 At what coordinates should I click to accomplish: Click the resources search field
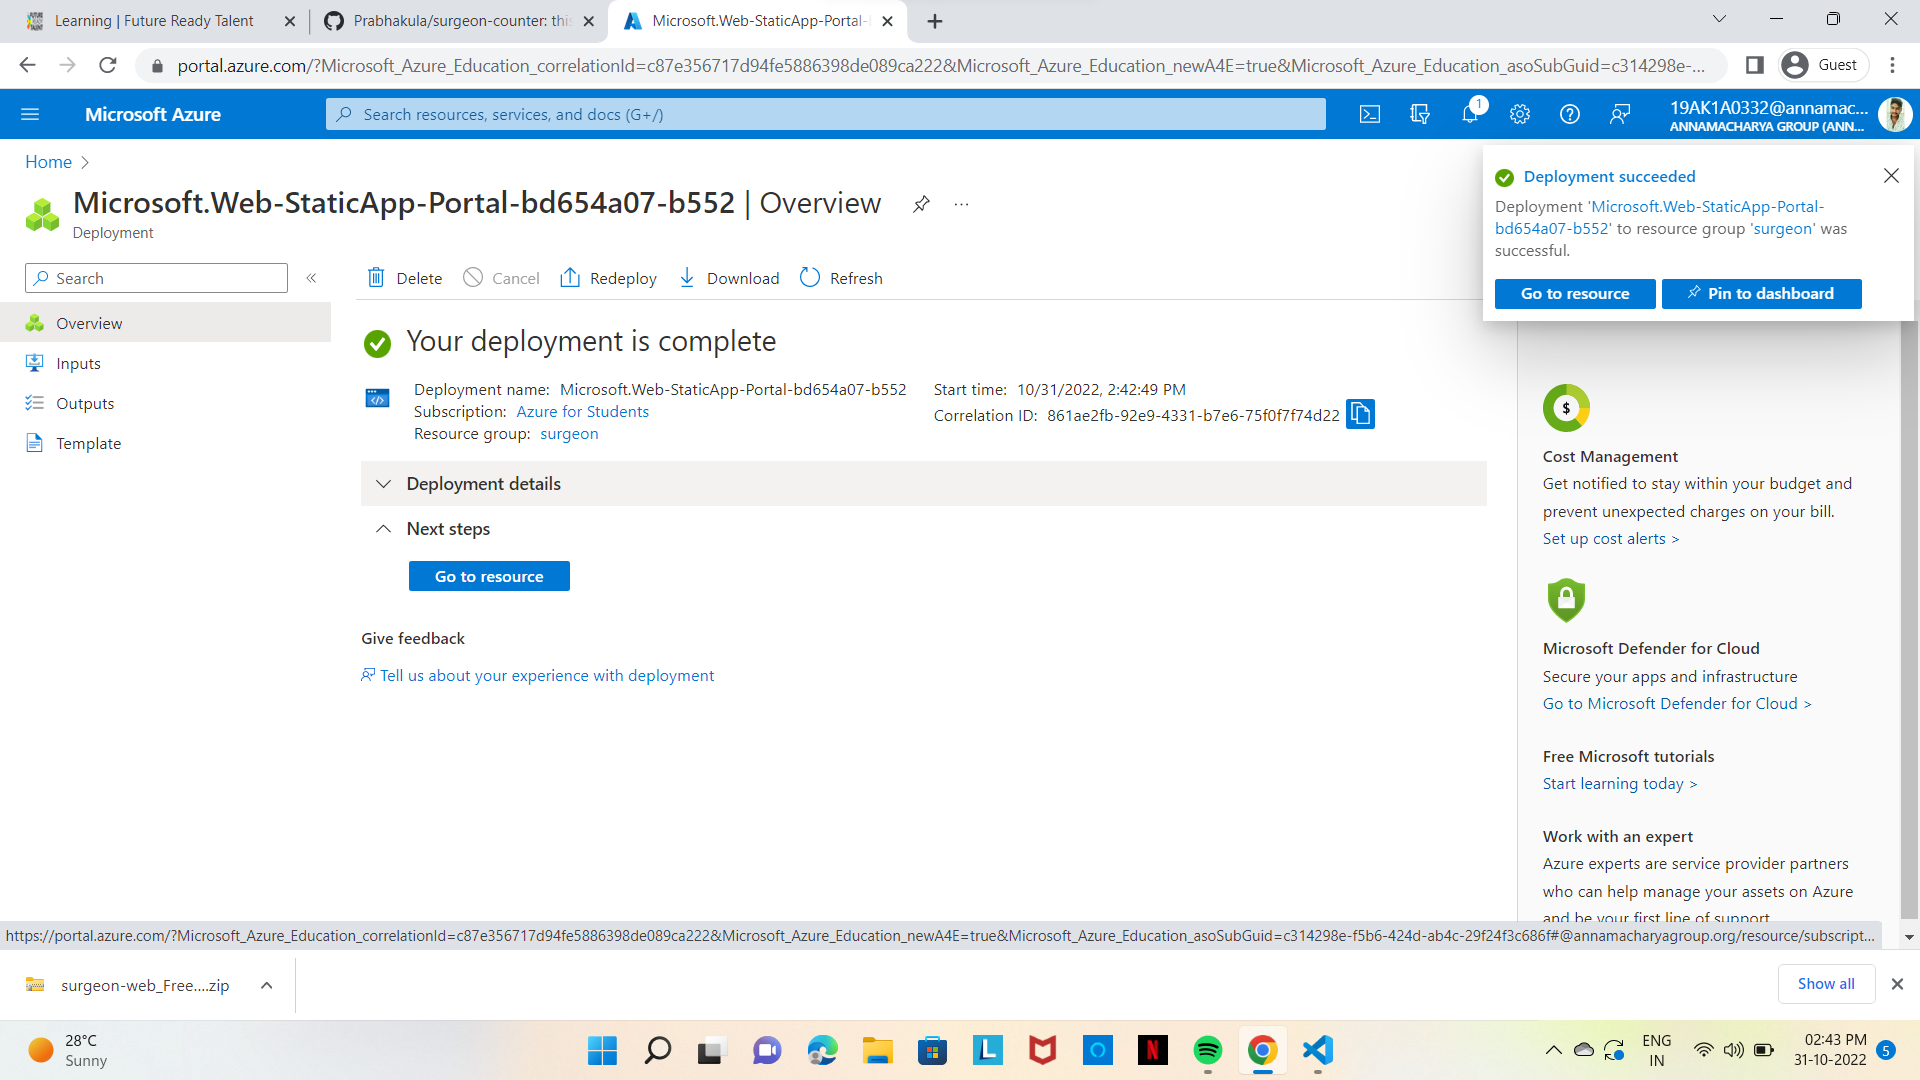825,114
